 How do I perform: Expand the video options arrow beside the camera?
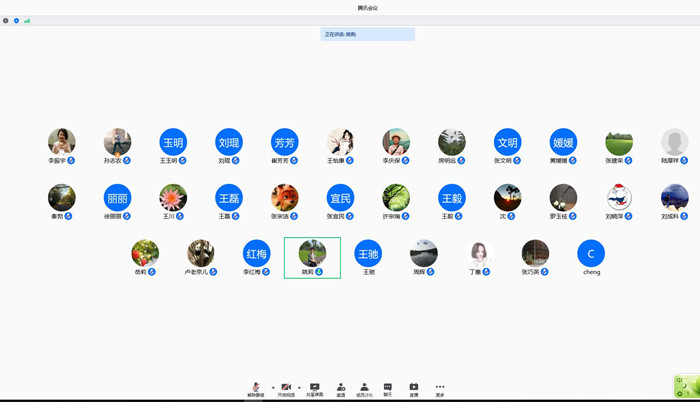299,387
